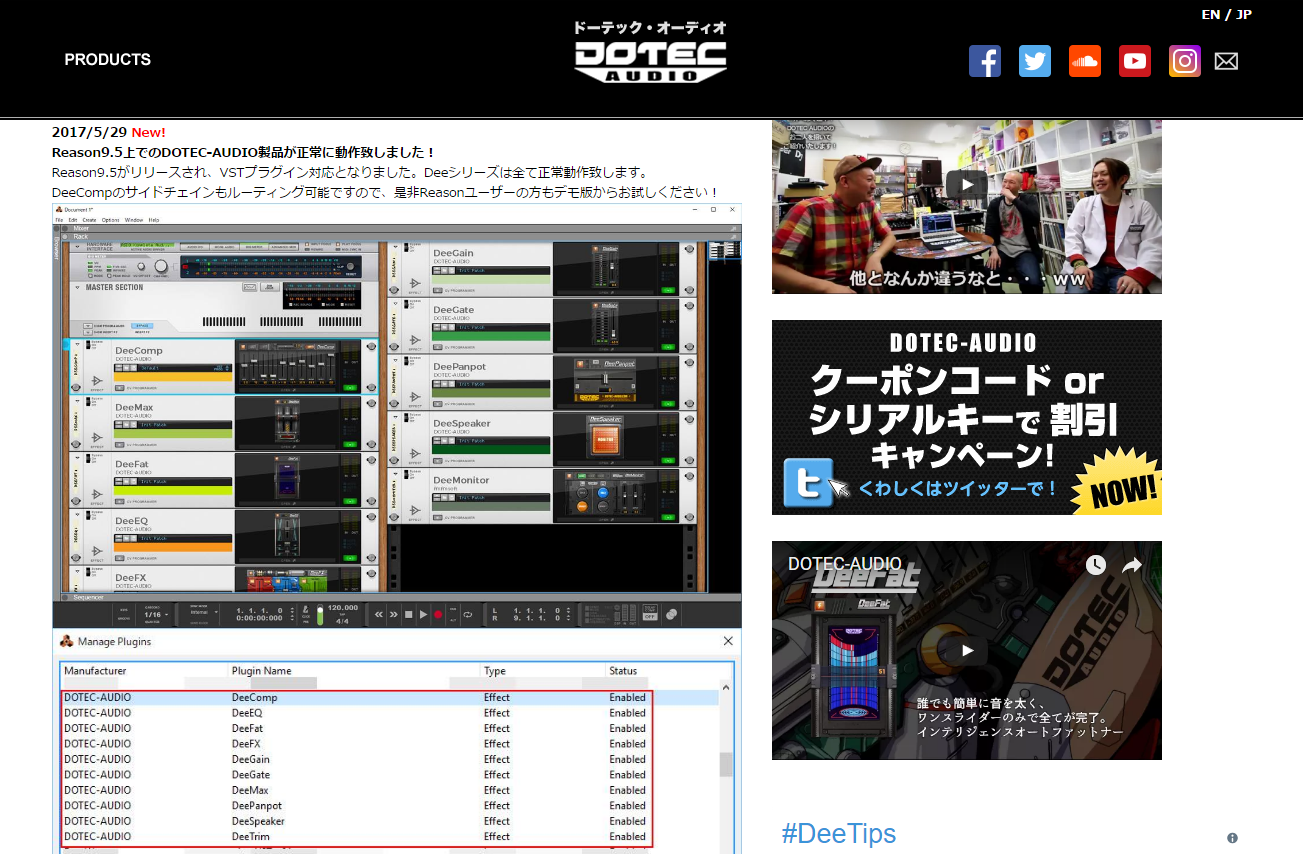Open the Window menu in the Reason window
Image resolution: width=1303 pixels, height=854 pixels.
(x=133, y=219)
